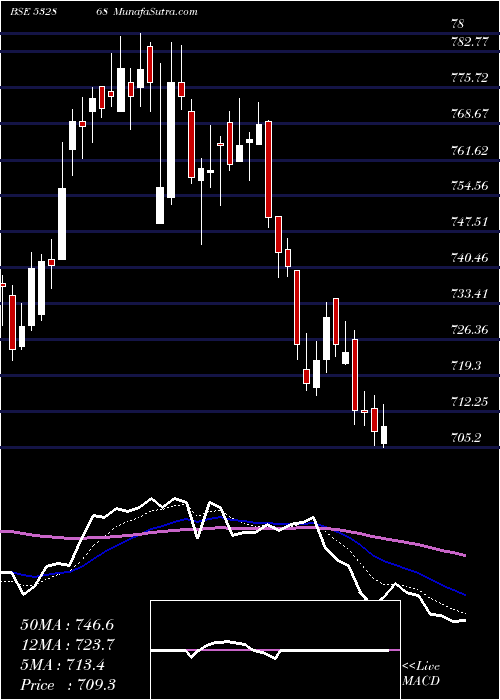Click the 747.51 price axis label
The height and width of the screenshot is (700, 500).
tap(470, 222)
